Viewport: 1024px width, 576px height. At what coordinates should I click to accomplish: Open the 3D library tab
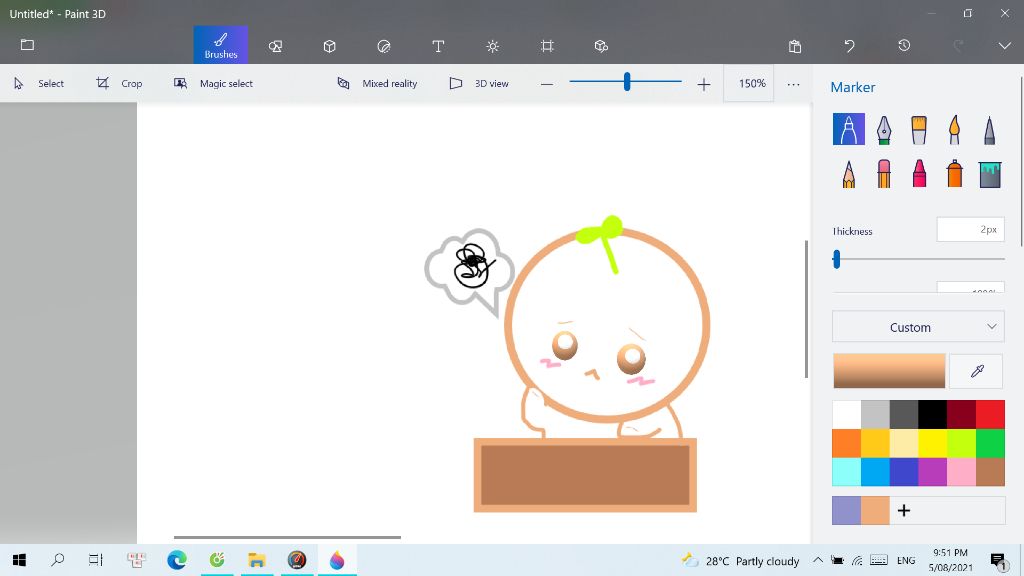click(x=601, y=46)
